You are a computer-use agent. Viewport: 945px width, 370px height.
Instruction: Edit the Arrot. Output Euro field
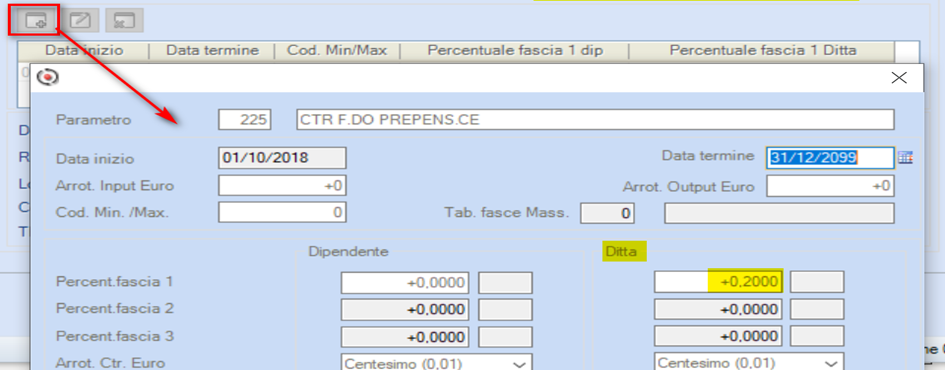coord(830,186)
